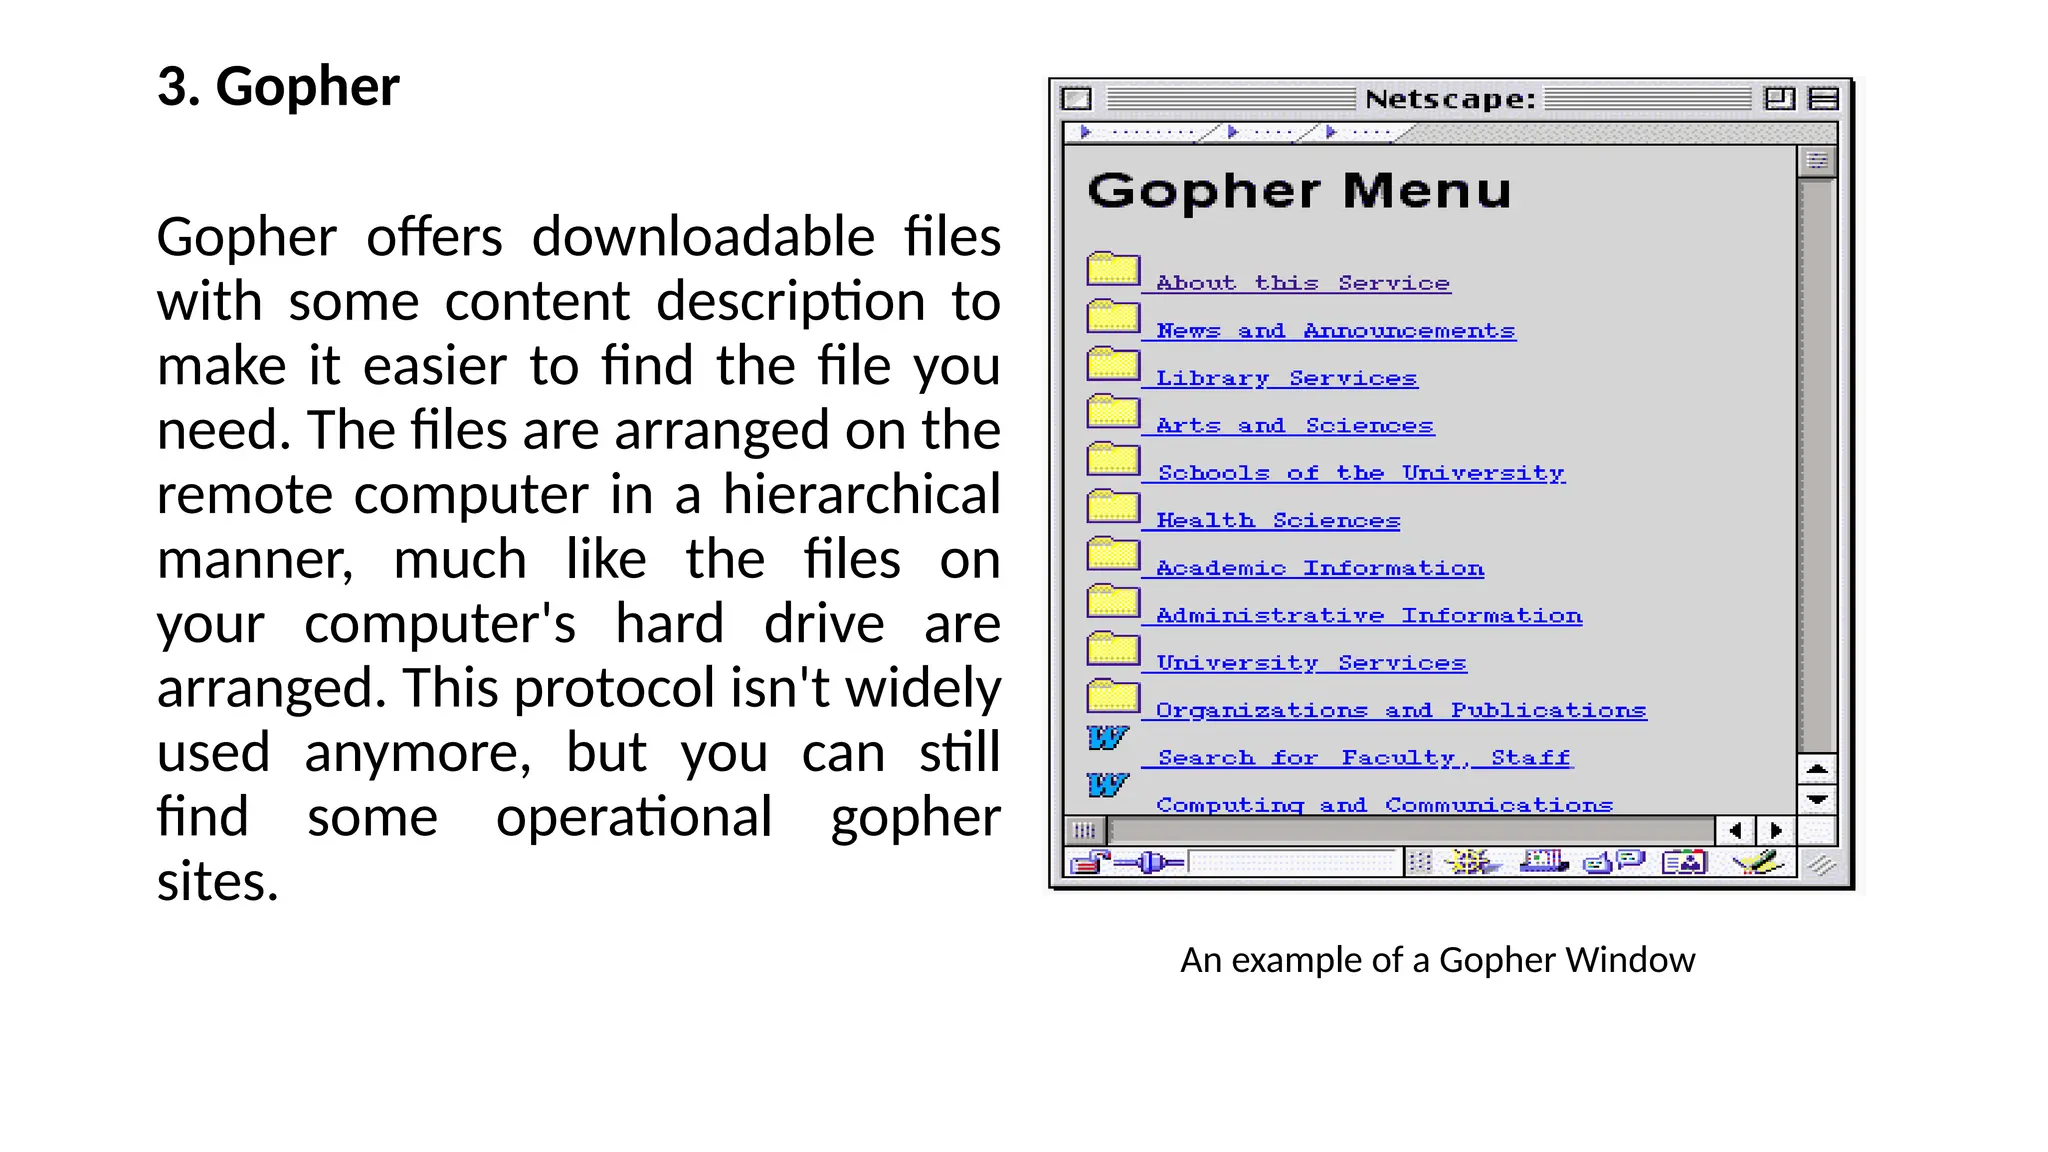The height and width of the screenshot is (1152, 2048).
Task: Click the caption An example of a Gopher Window
Action: click(x=1437, y=960)
